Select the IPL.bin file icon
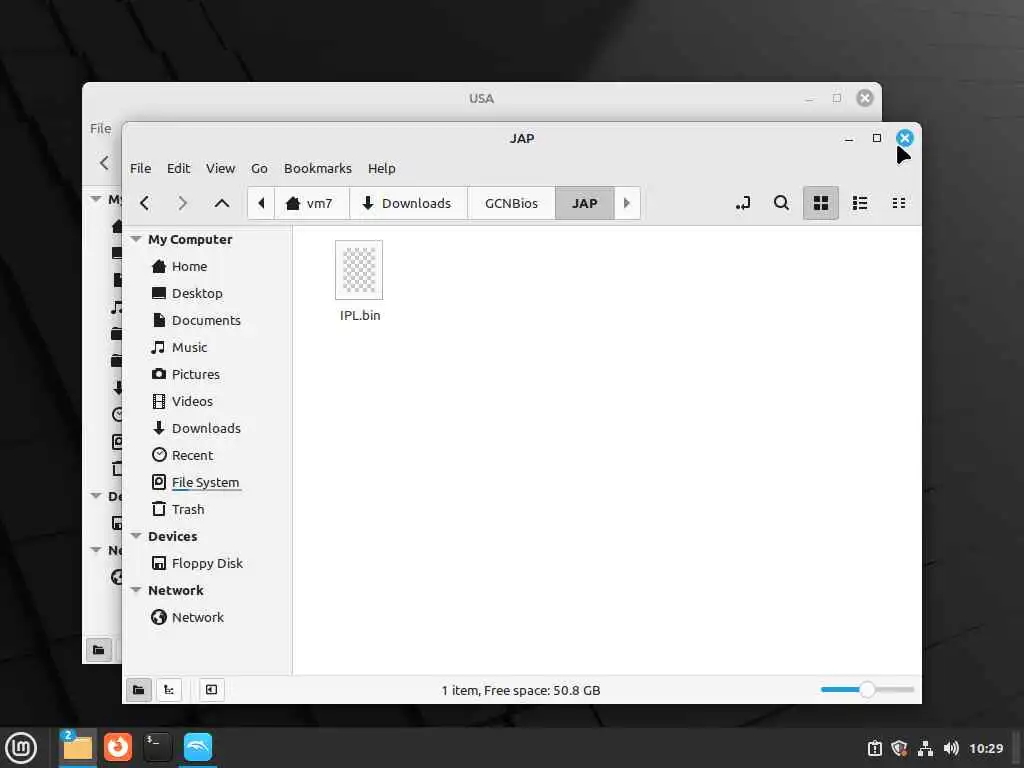 click(359, 270)
